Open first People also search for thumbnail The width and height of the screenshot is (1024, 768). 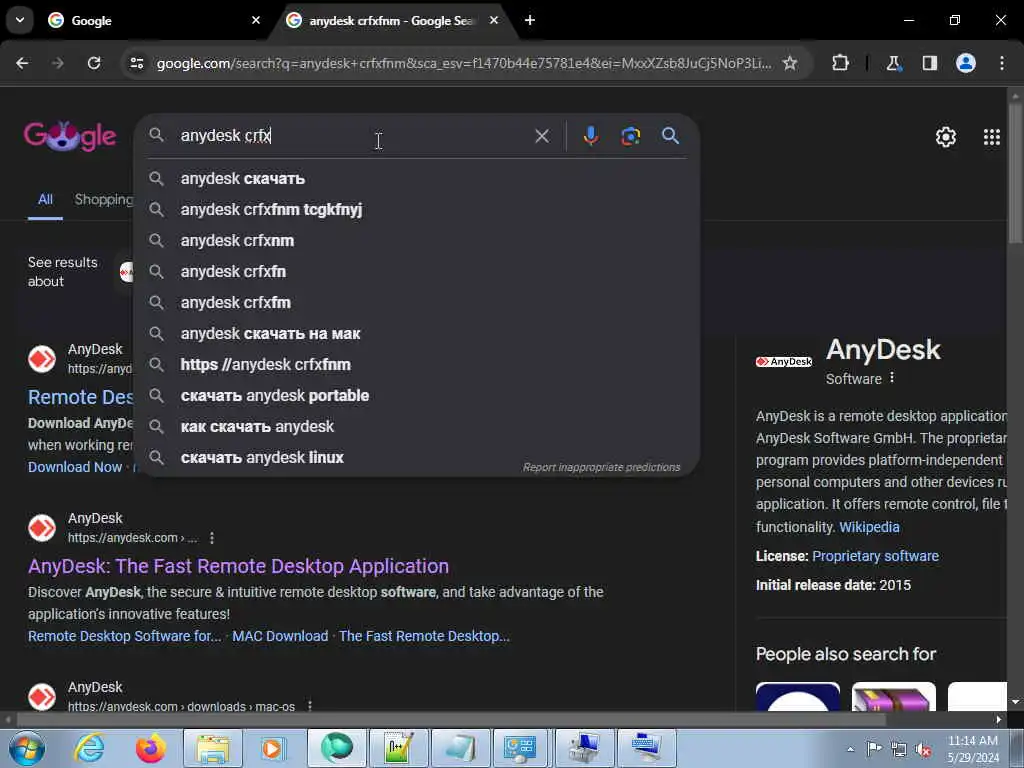[797, 697]
